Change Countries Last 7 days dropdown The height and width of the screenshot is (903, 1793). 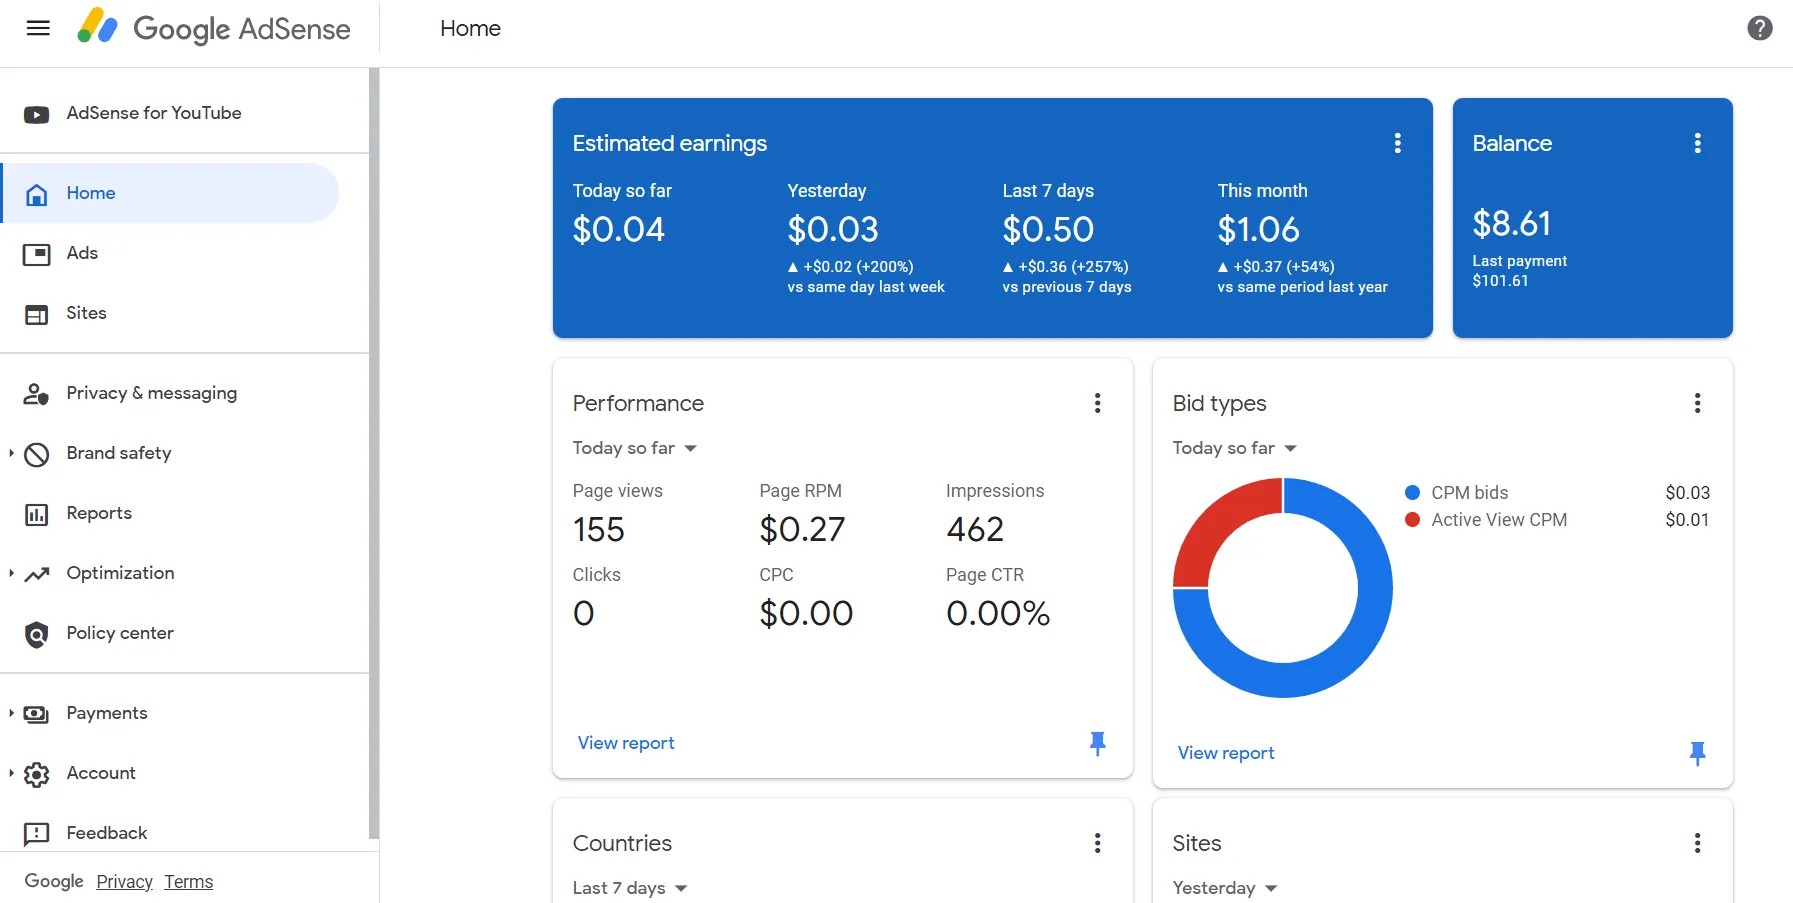pyautogui.click(x=630, y=888)
